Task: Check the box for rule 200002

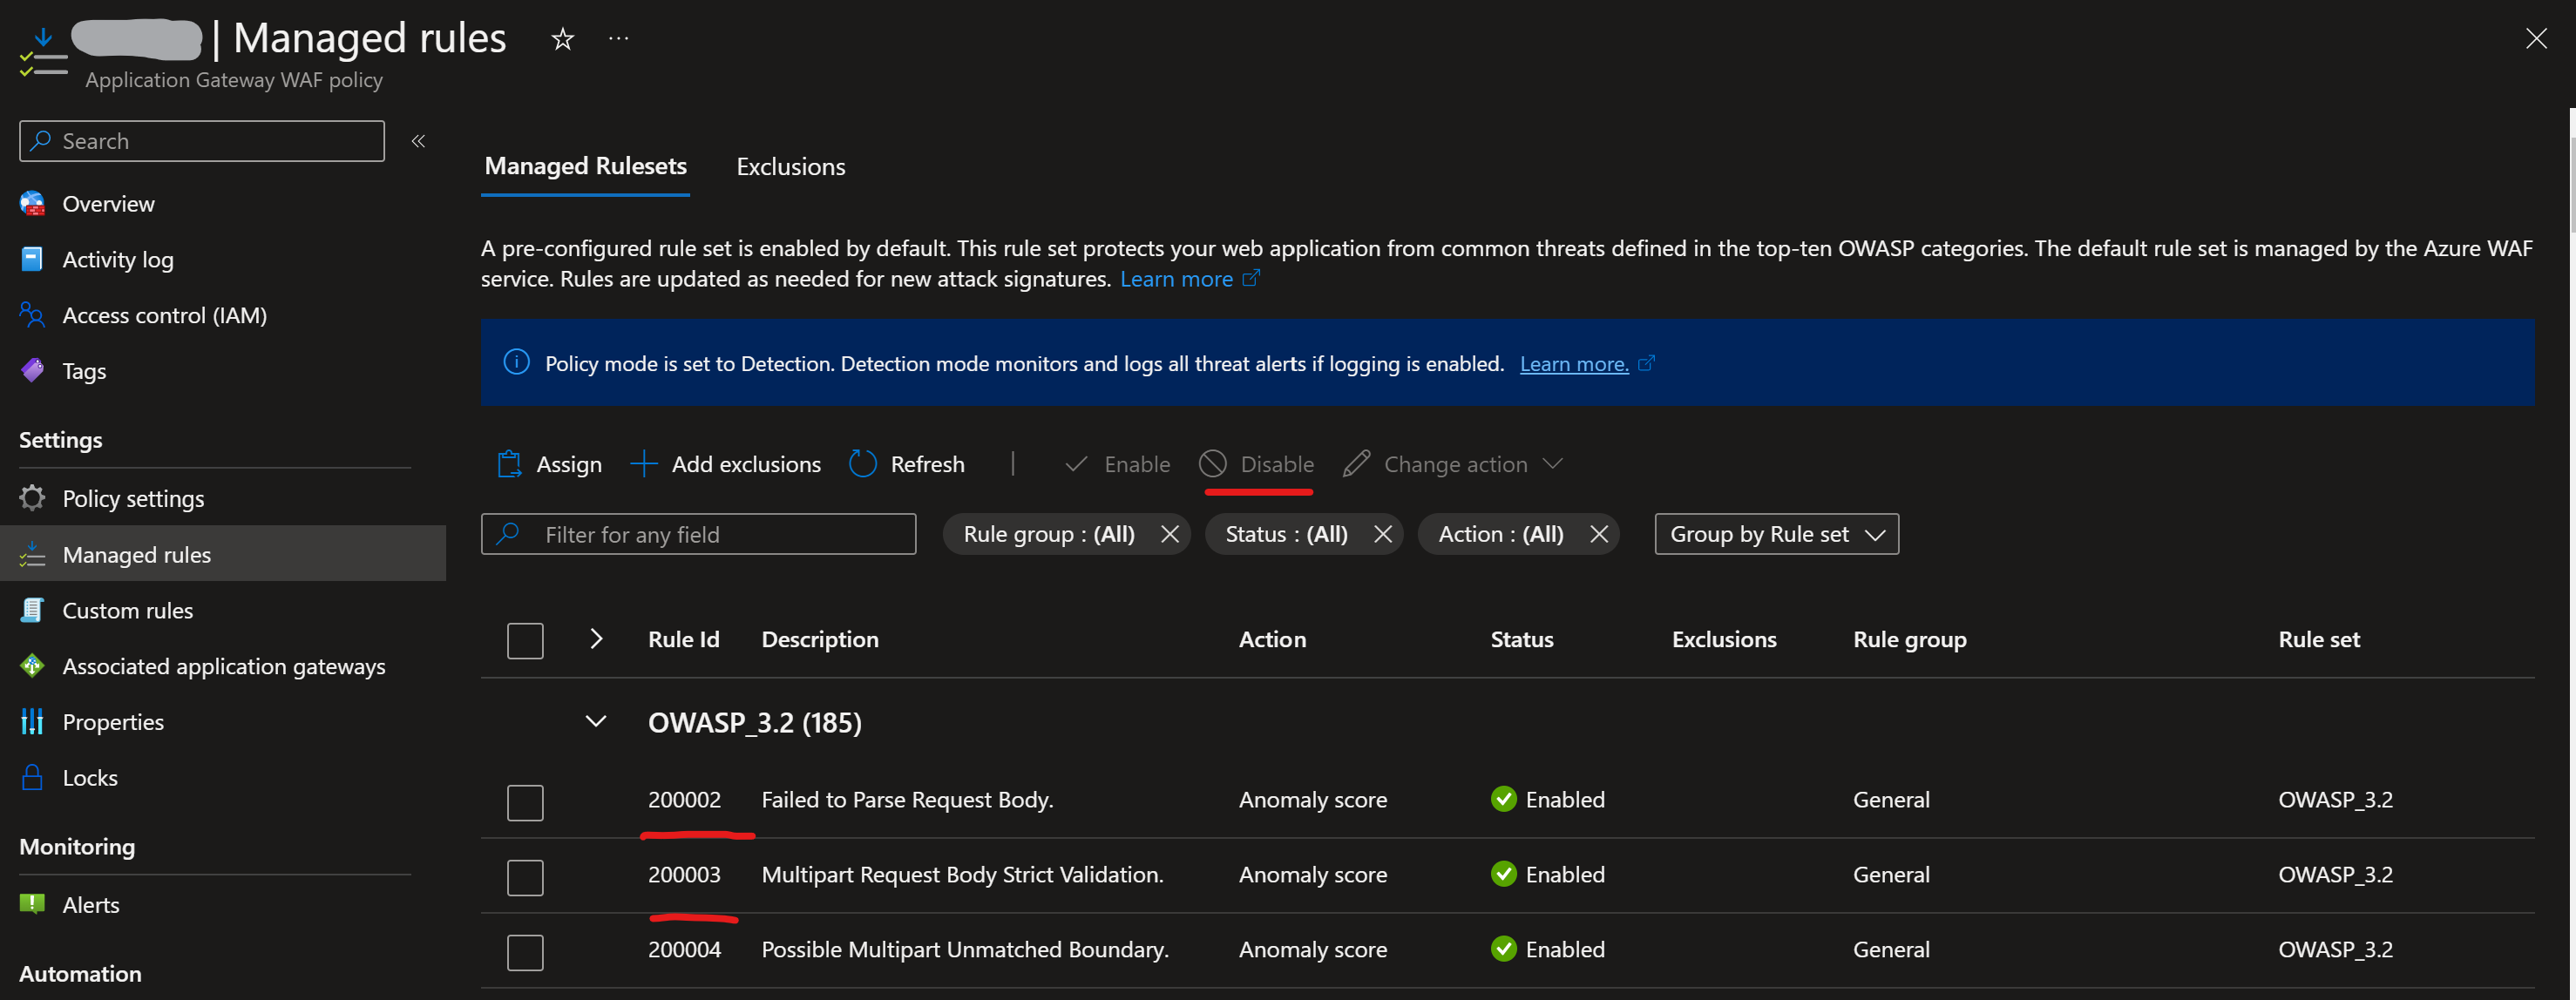Action: pyautogui.click(x=525, y=802)
